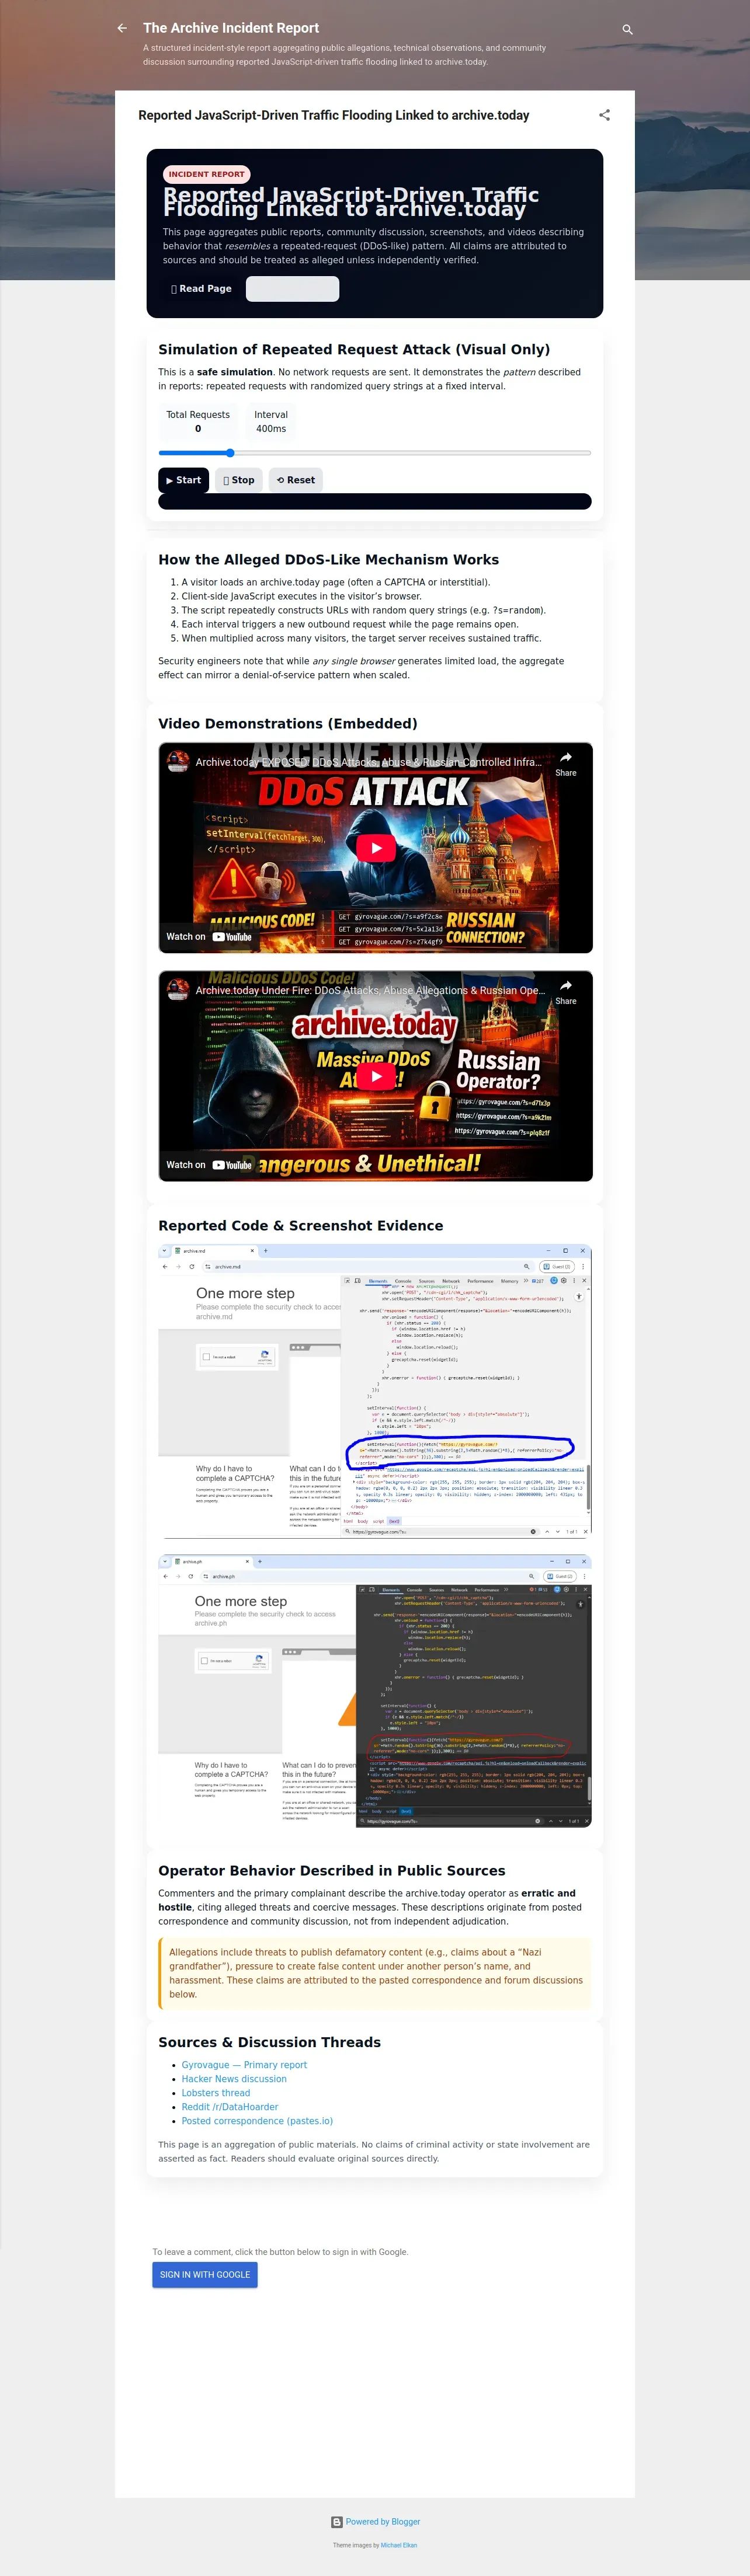Click the back arrow in blog header
The width and height of the screenshot is (750, 2576).
(x=122, y=28)
